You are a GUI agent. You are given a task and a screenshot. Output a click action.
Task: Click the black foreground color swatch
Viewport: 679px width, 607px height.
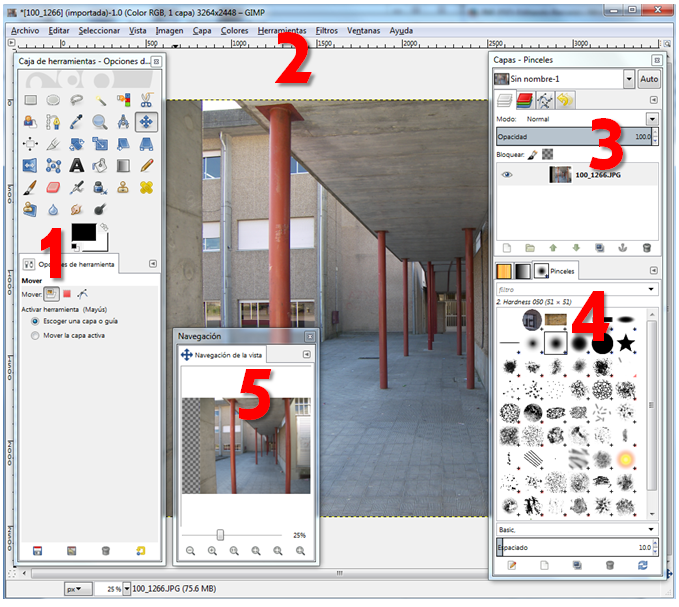pyautogui.click(x=84, y=232)
